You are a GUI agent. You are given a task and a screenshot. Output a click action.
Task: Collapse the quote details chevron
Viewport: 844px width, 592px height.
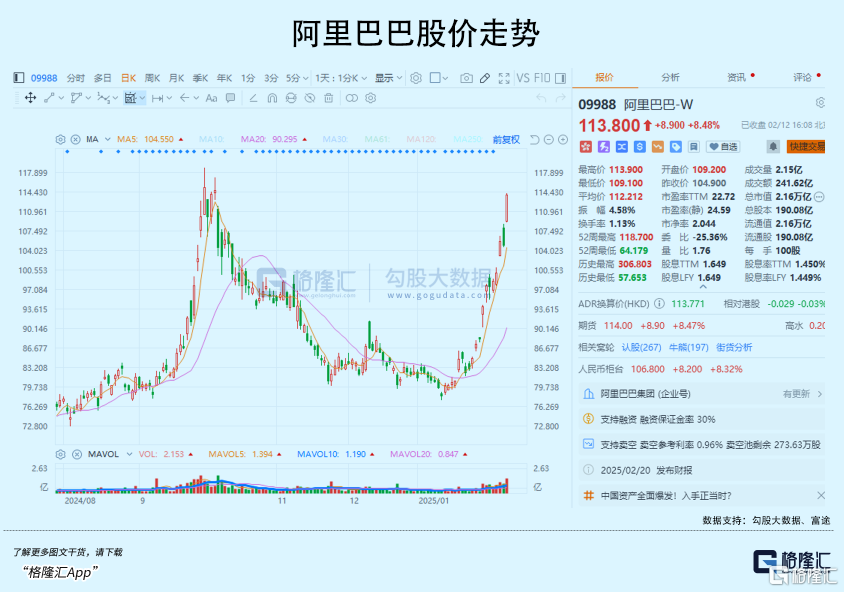(703, 287)
